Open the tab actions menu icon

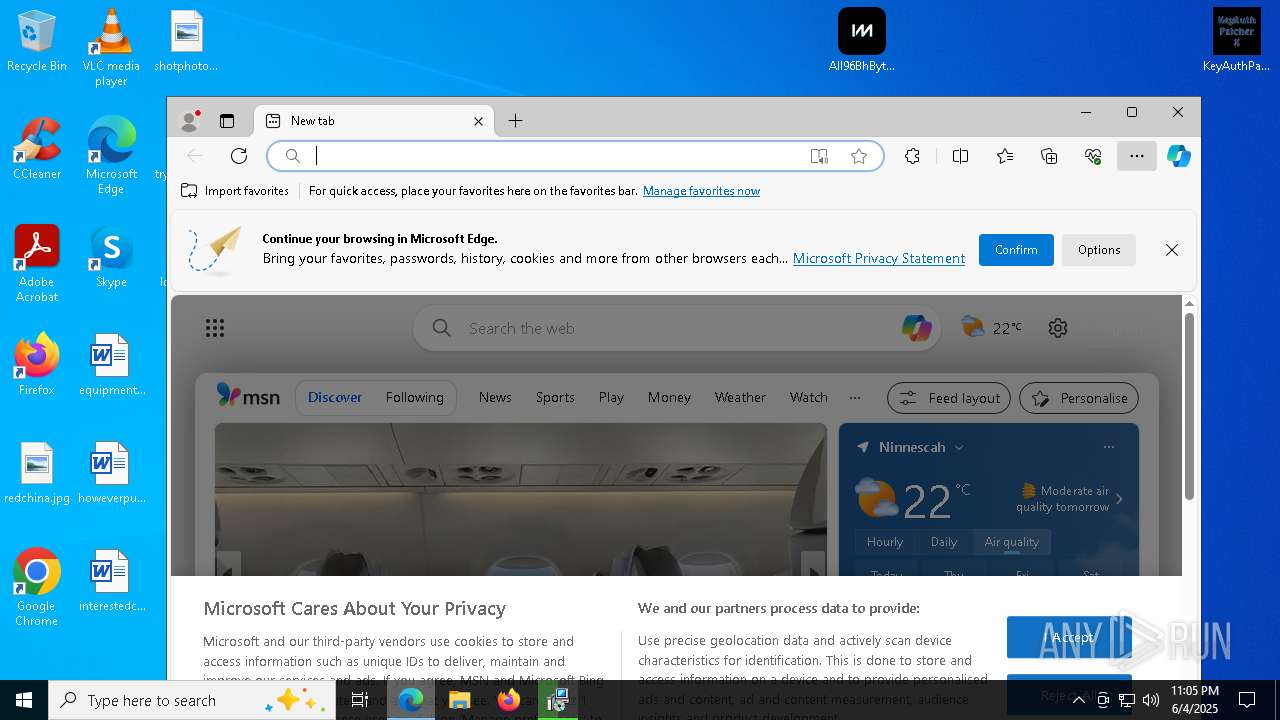click(x=227, y=121)
